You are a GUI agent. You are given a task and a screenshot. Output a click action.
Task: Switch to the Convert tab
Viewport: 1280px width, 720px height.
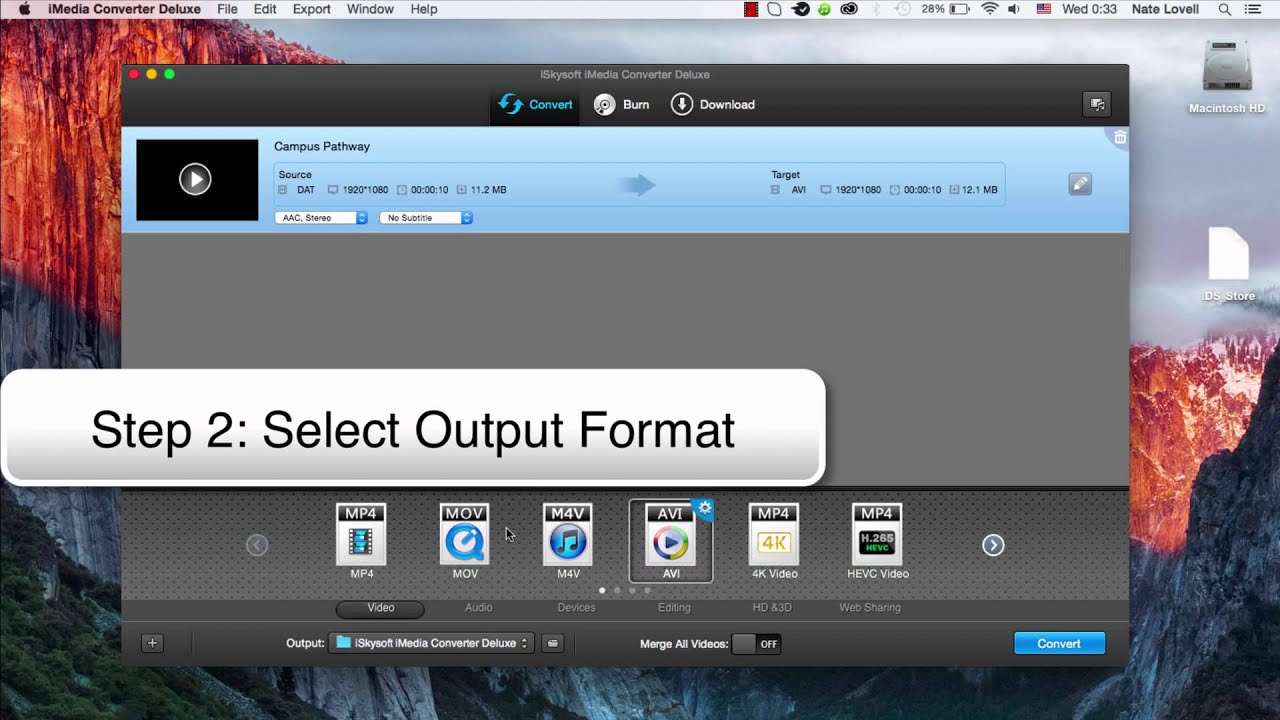tap(537, 104)
